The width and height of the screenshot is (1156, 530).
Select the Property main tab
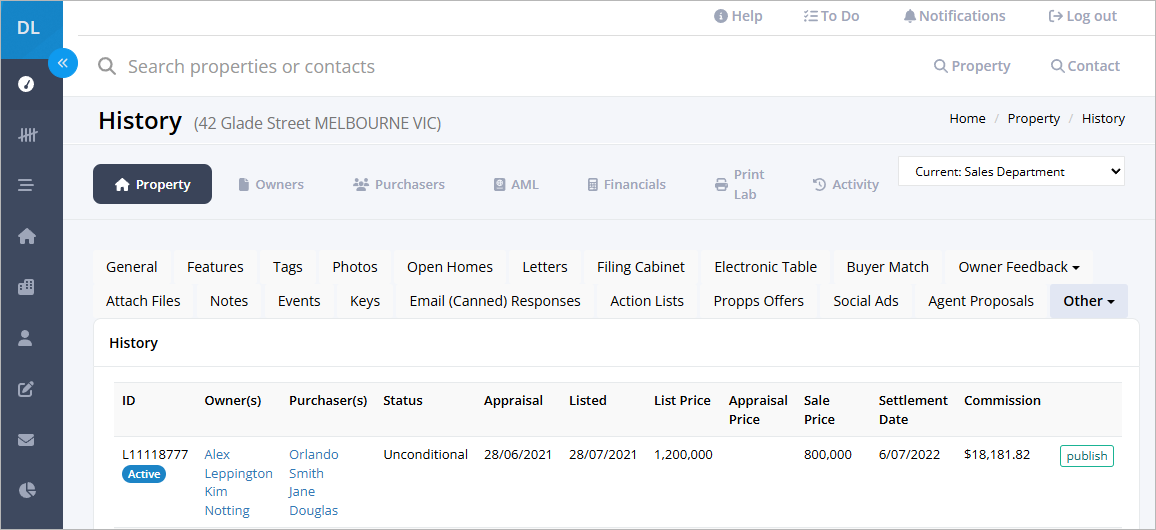153,184
